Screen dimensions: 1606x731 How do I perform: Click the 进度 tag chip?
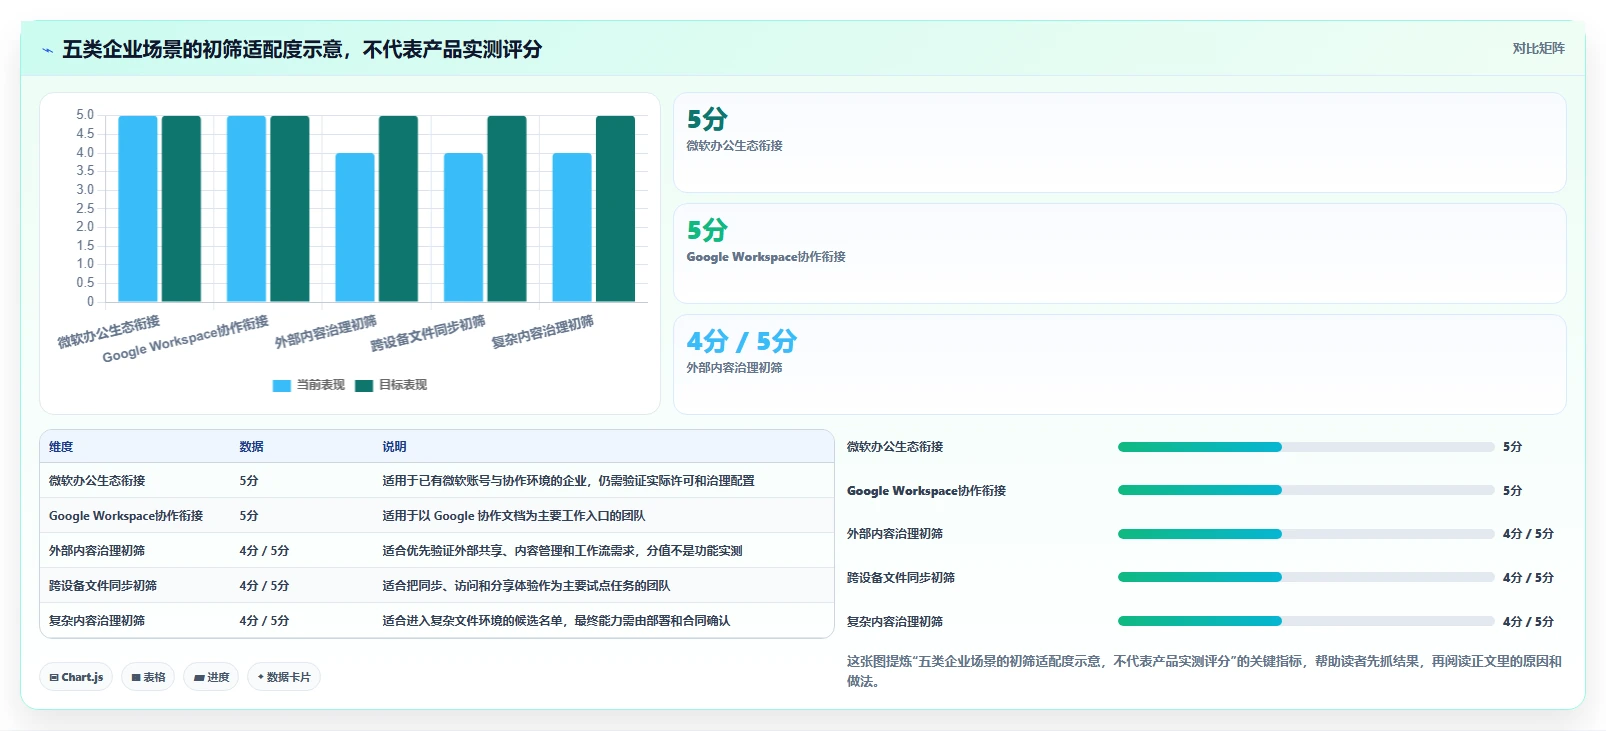coord(211,677)
